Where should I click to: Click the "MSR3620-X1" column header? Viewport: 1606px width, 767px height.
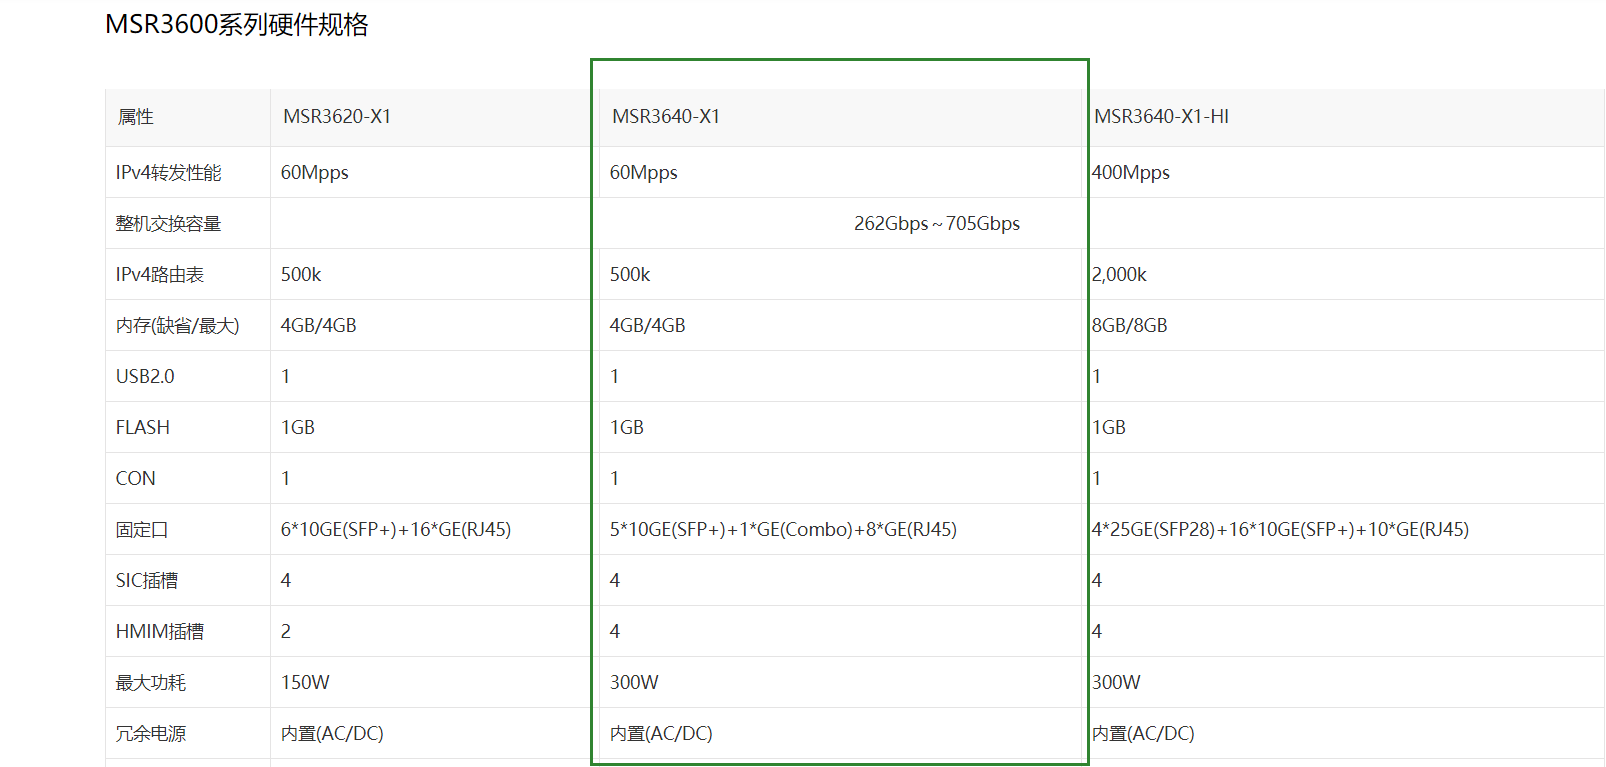337,117
